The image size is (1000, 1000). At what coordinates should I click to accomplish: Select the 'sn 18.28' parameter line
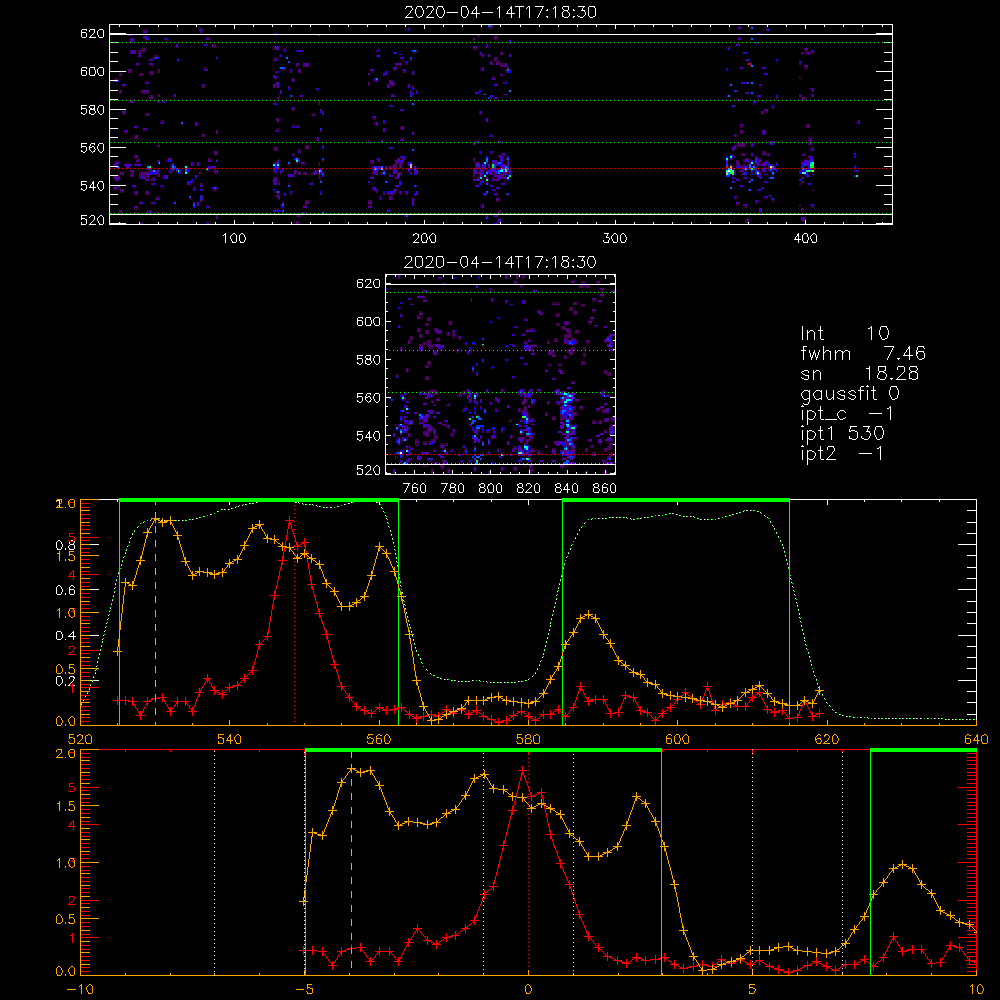859,373
